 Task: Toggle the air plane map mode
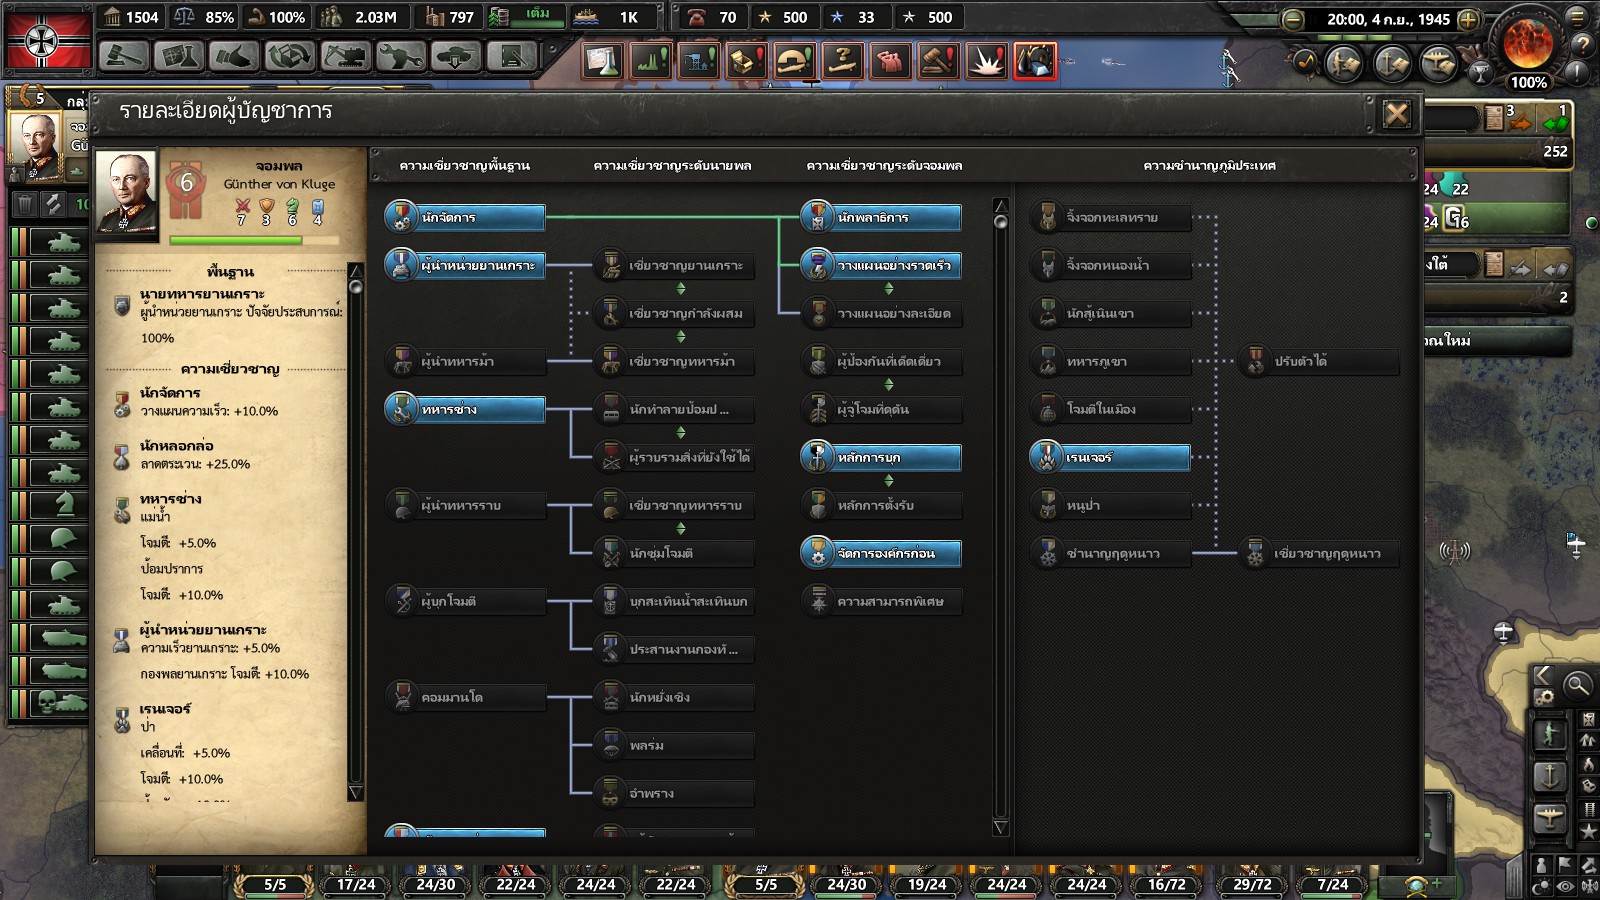coord(1549,817)
